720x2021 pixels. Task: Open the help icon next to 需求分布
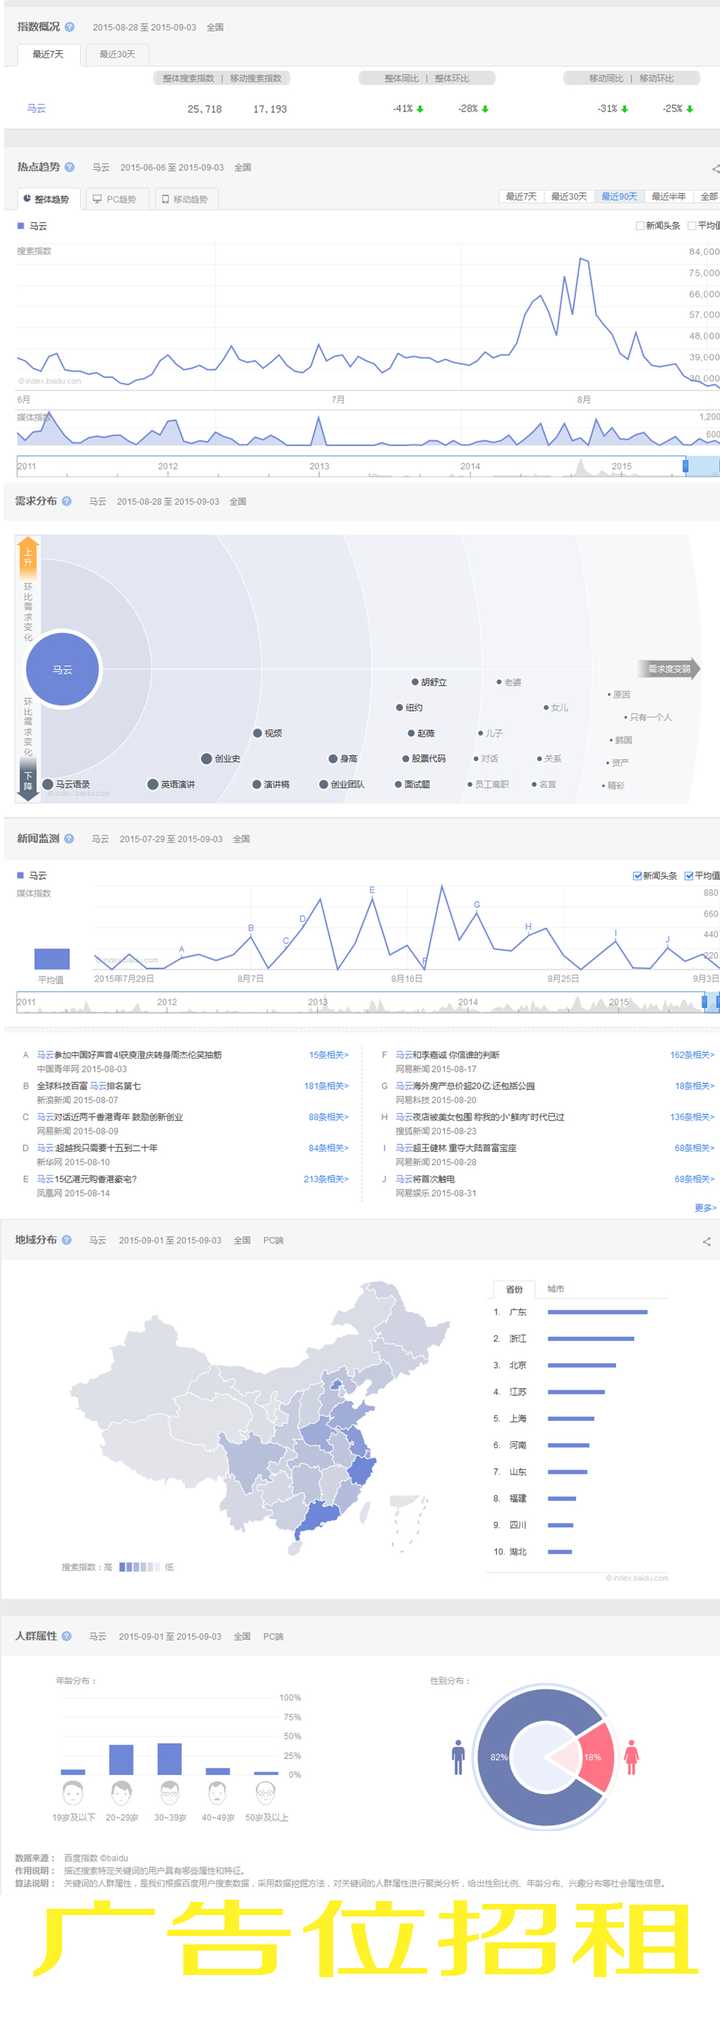coord(67,501)
